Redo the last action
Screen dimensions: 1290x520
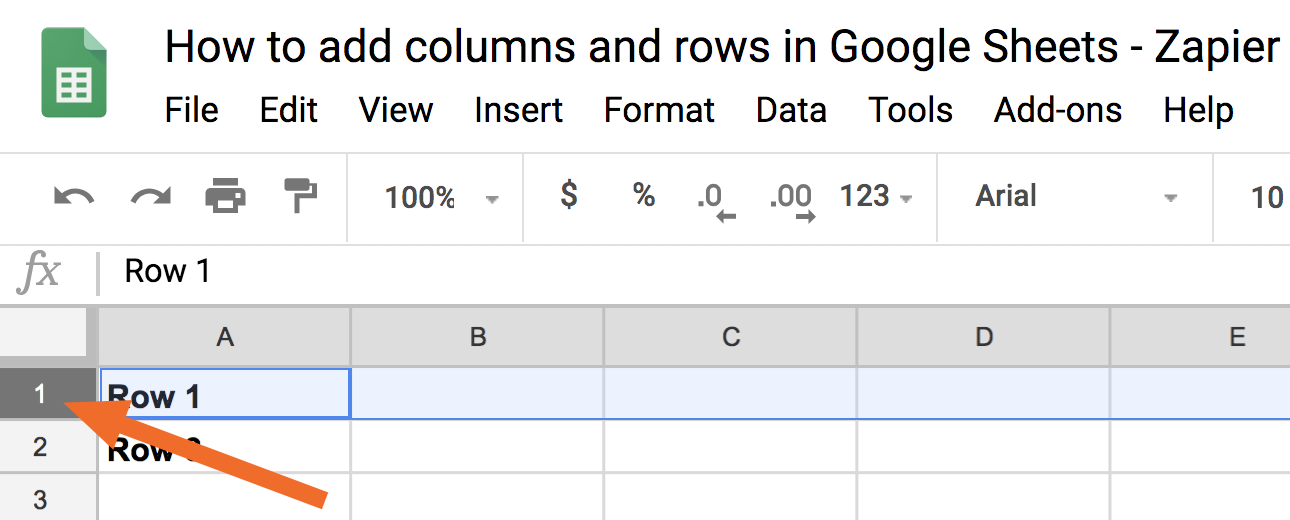pyautogui.click(x=150, y=196)
